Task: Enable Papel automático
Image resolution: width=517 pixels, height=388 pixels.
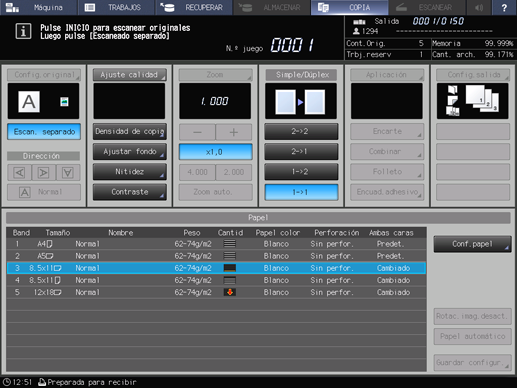Action: tap(472, 336)
